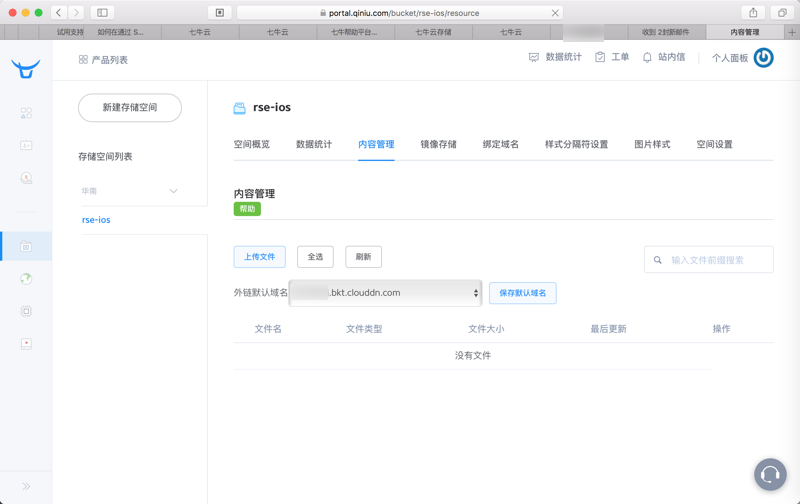The height and width of the screenshot is (504, 800).
Task: Open the sidebar product overview shapes icon
Action: point(26,113)
